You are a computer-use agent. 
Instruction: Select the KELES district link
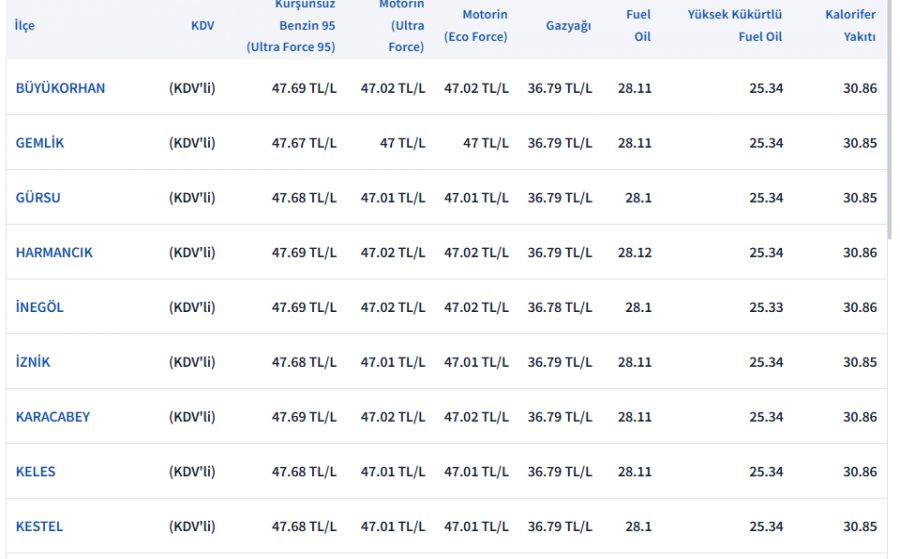(36, 472)
